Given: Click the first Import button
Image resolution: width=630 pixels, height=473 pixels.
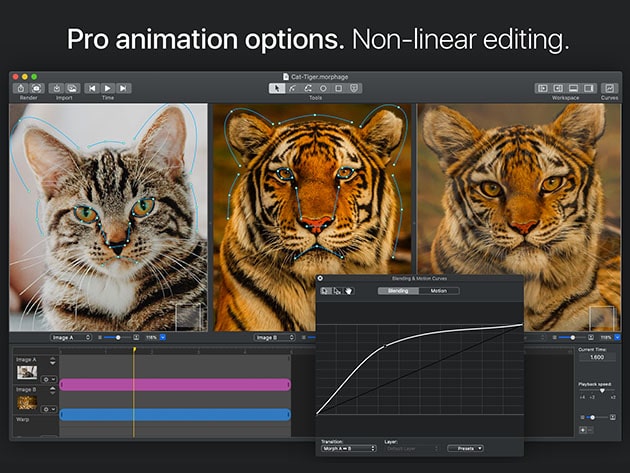Looking at the screenshot, I should pyautogui.click(x=57, y=88).
